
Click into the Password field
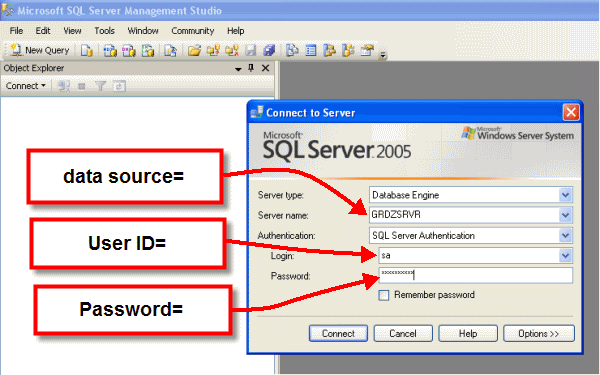pyautogui.click(x=476, y=275)
